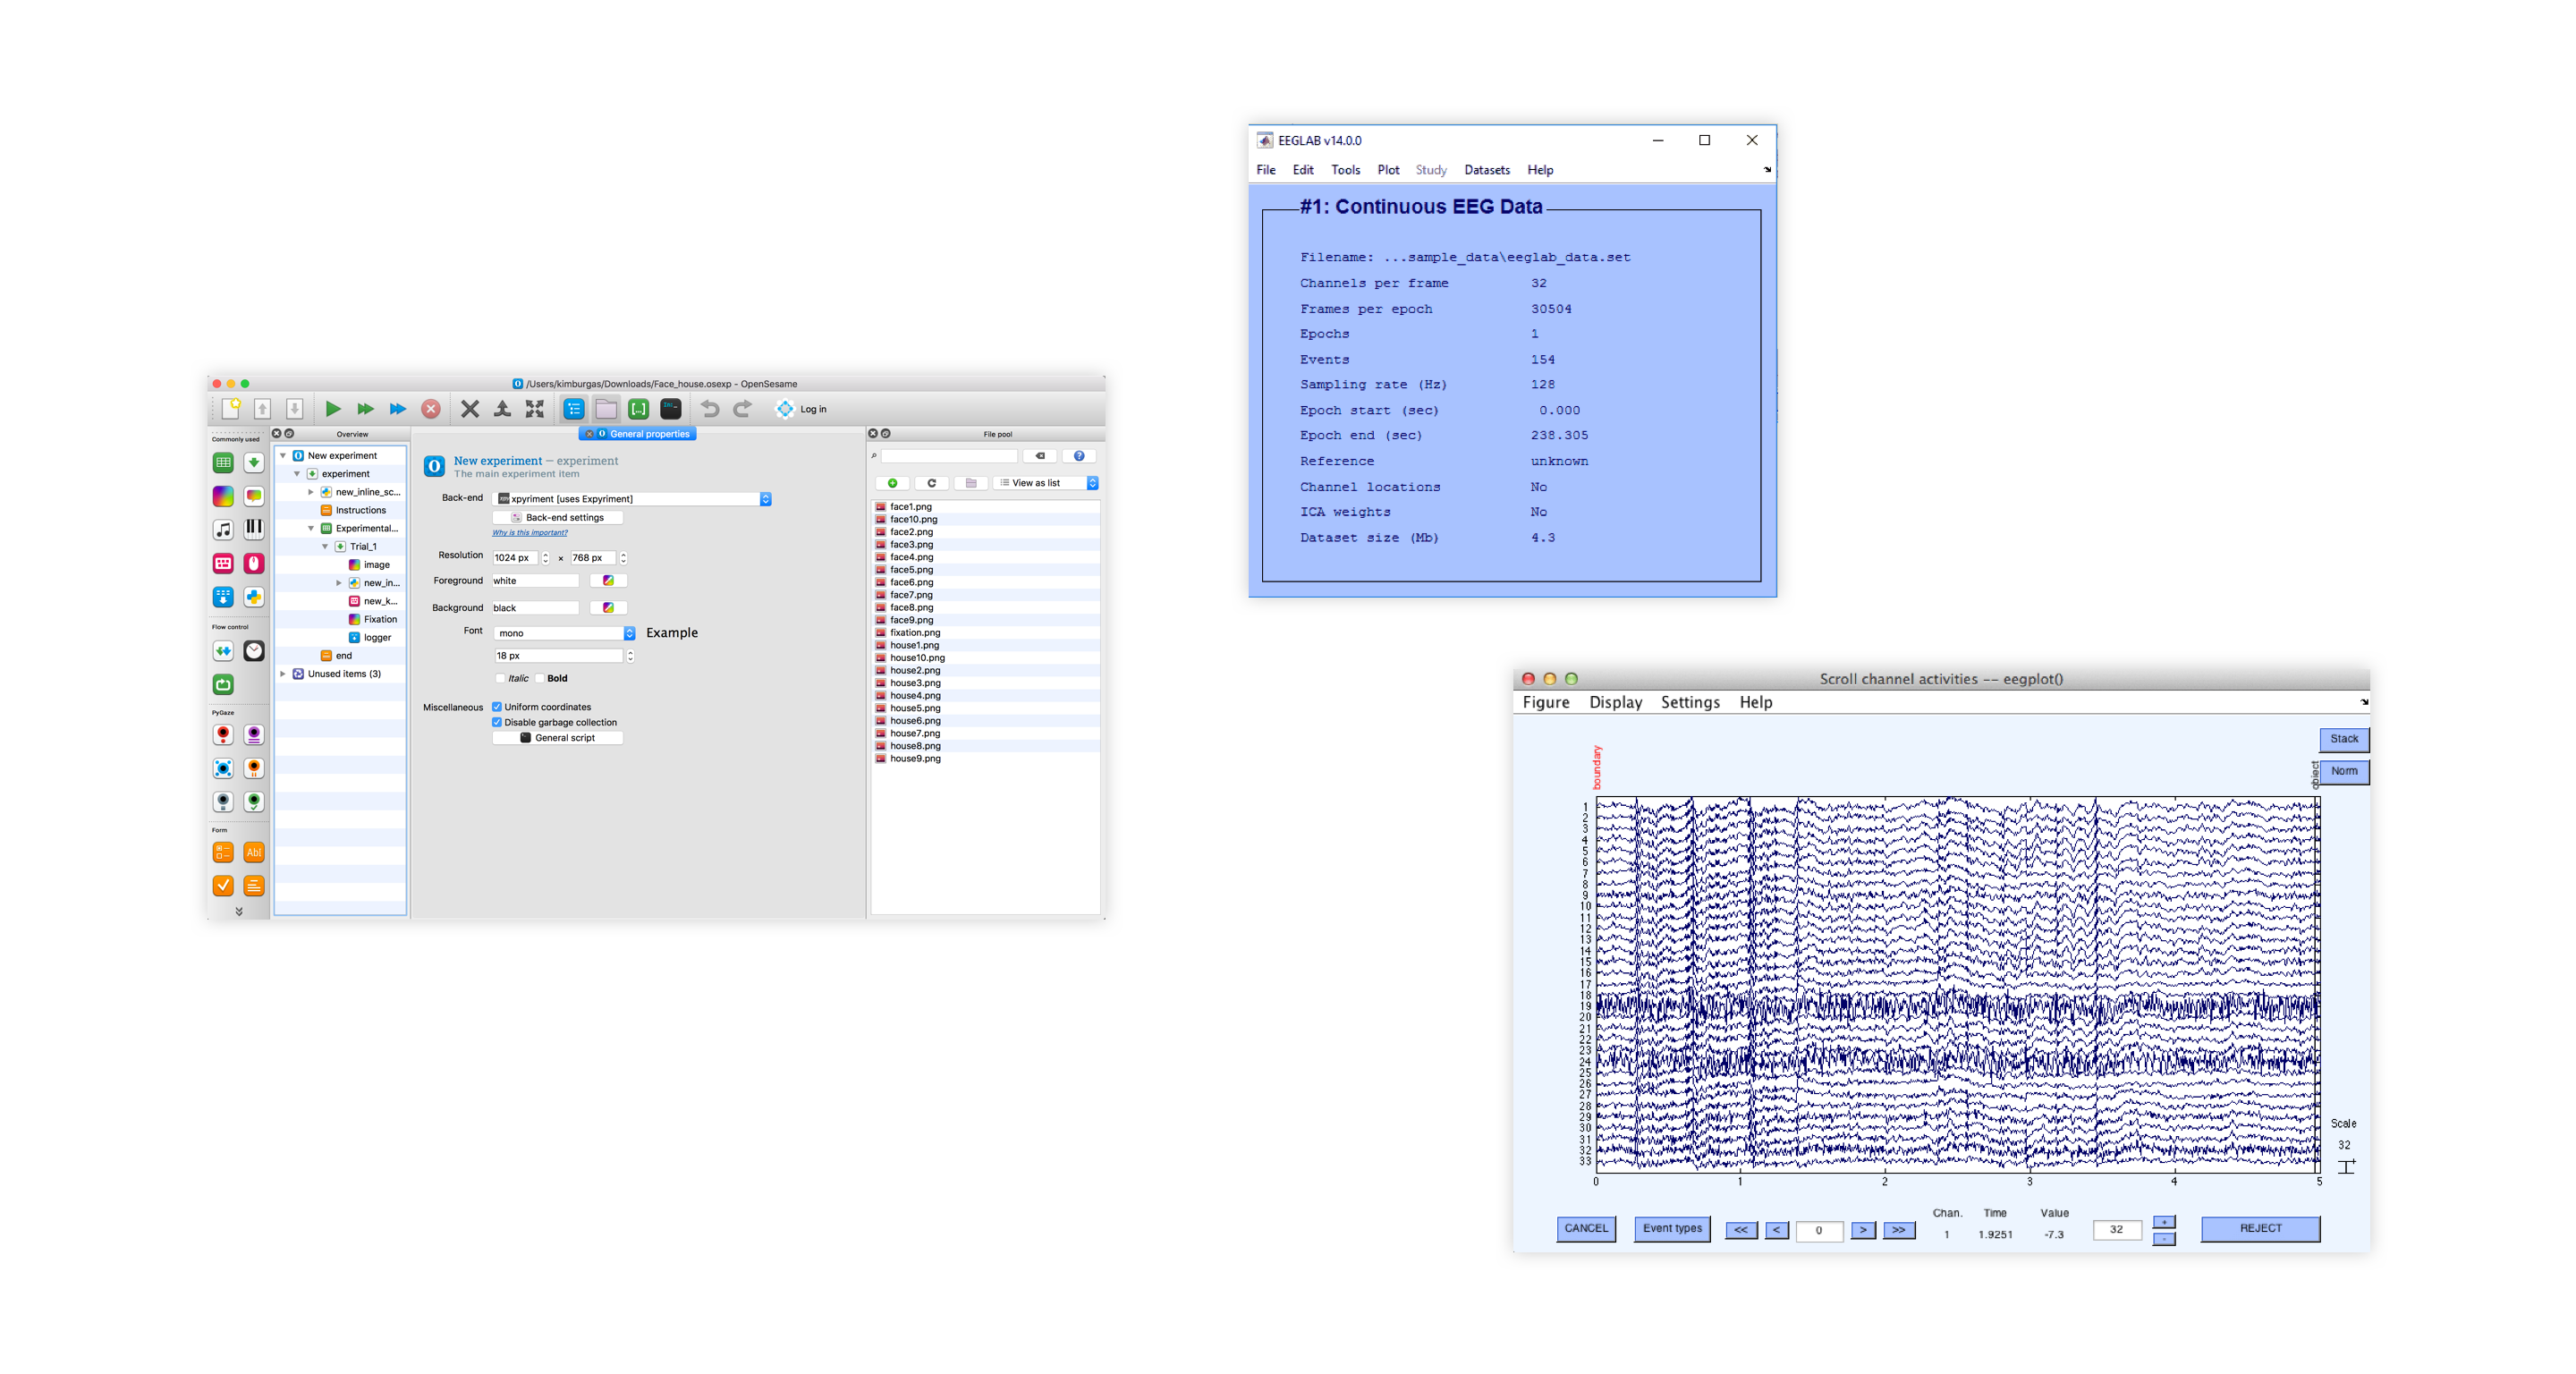Select the mouse response item icon

[x=254, y=563]
